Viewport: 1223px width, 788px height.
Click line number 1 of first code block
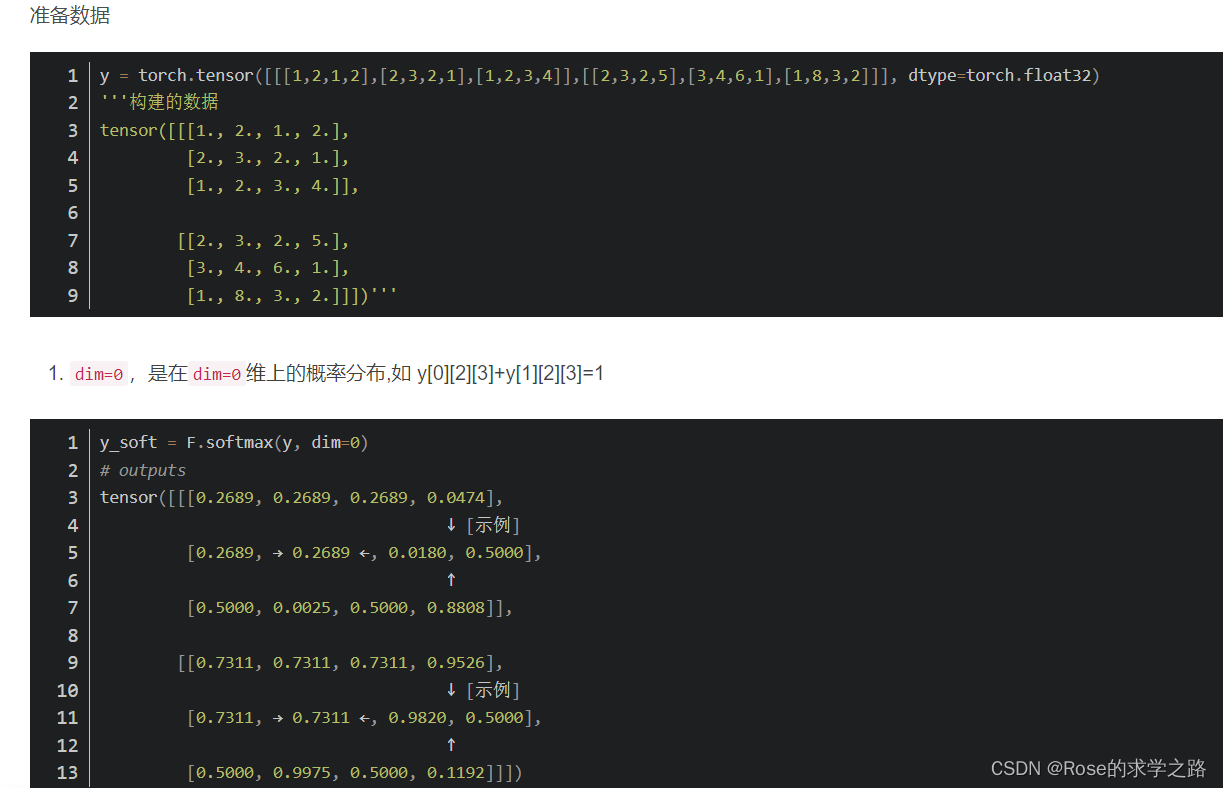tap(72, 74)
